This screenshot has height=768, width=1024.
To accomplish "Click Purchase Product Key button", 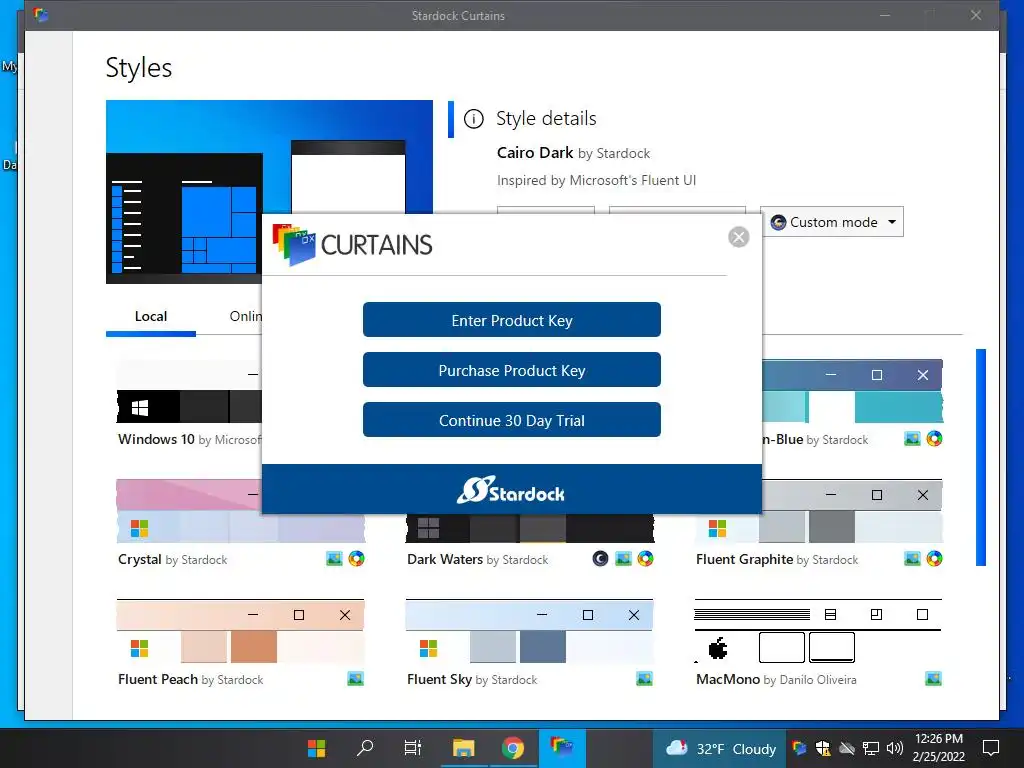I will click(x=511, y=370).
